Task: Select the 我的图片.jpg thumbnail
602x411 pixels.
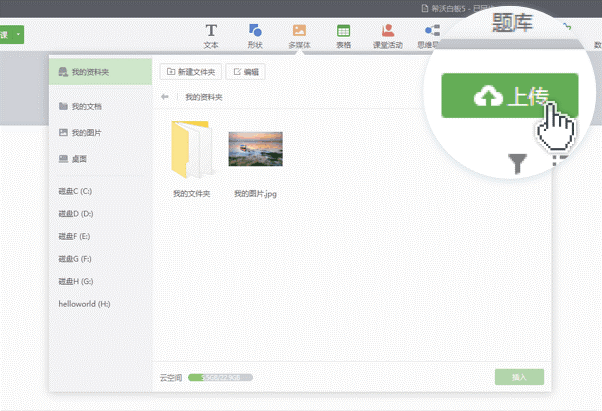Action: click(x=255, y=150)
